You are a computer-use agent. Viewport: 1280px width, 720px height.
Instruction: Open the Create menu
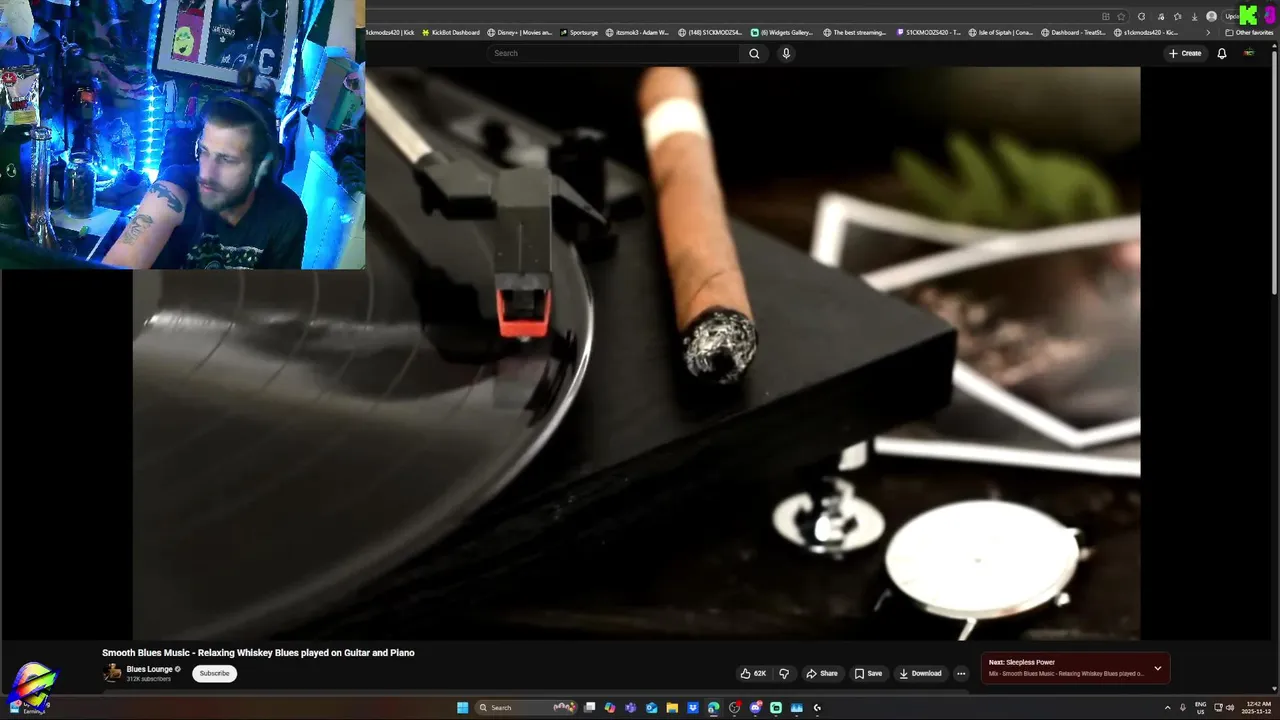tap(1185, 53)
